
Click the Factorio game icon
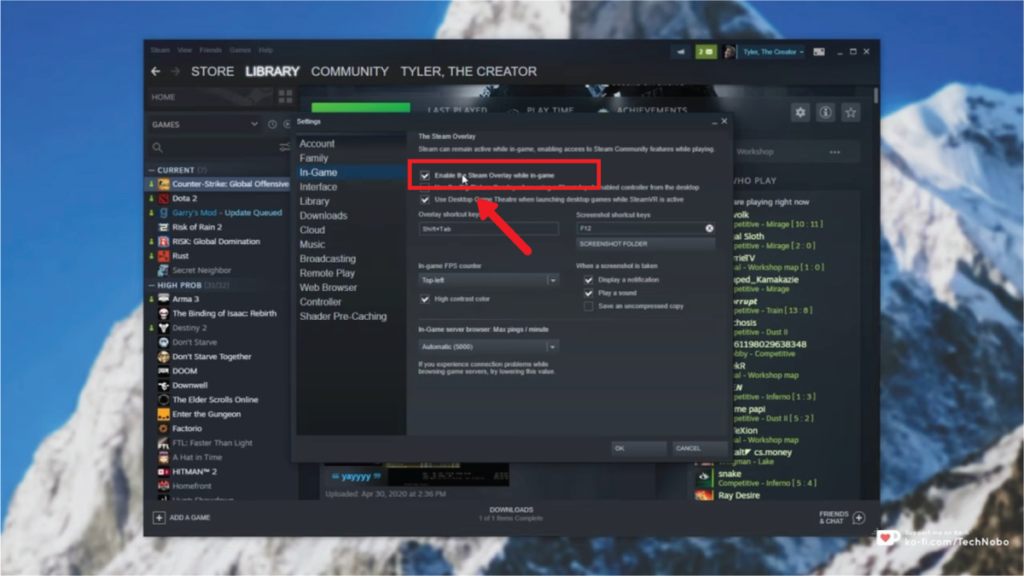click(x=163, y=428)
